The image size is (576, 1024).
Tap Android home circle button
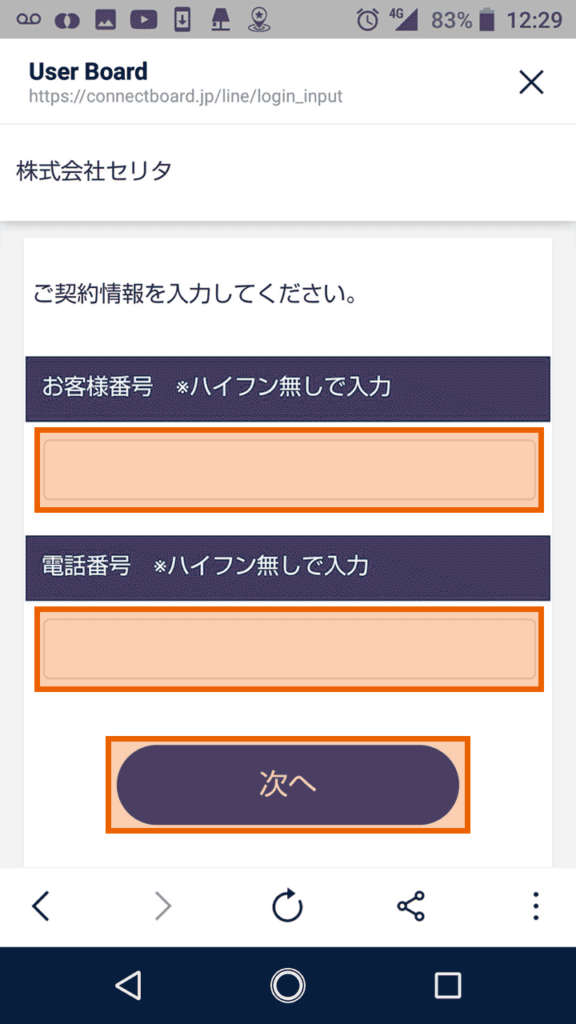(287, 985)
